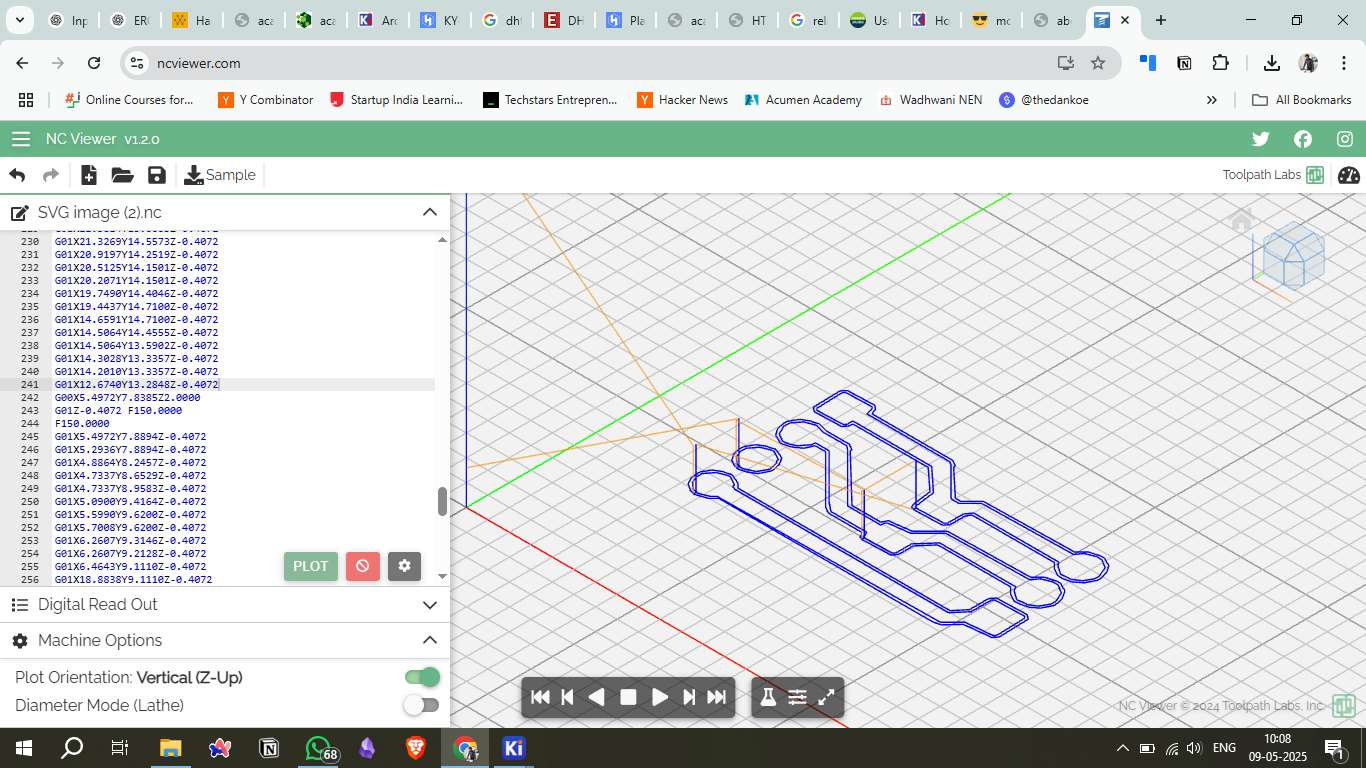Switch to the rel Google tab
This screenshot has height=768, width=1366.
pyautogui.click(x=808, y=20)
